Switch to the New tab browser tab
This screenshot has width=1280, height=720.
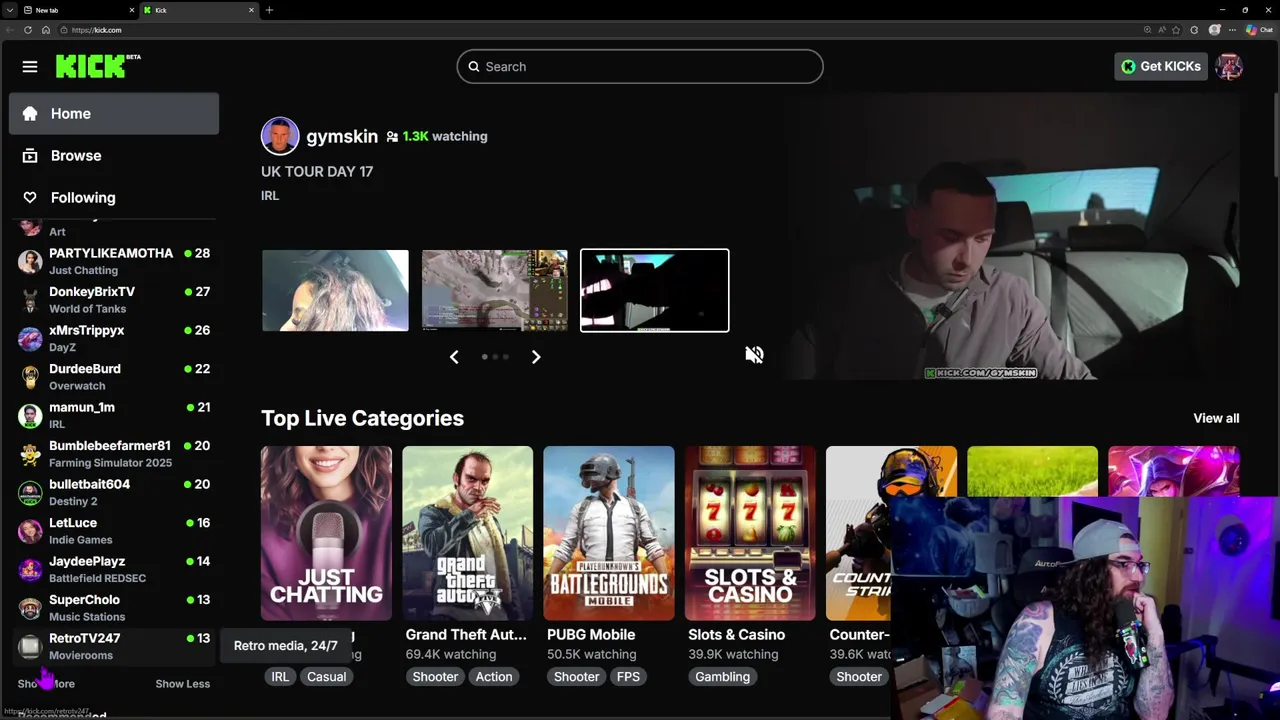(79, 10)
